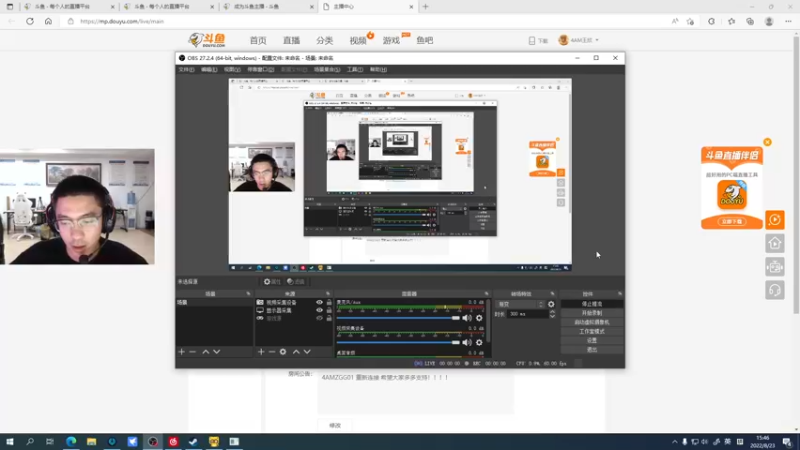Click the 工作室模式 button in OBS
The image size is (800, 450).
coord(592,332)
